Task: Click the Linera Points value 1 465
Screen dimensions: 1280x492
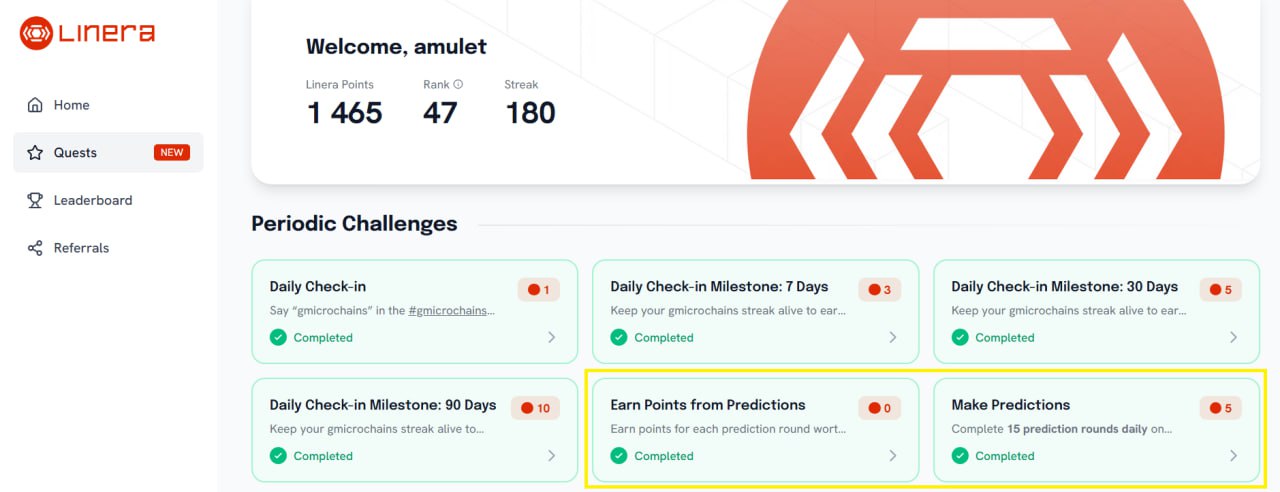Action: click(344, 113)
